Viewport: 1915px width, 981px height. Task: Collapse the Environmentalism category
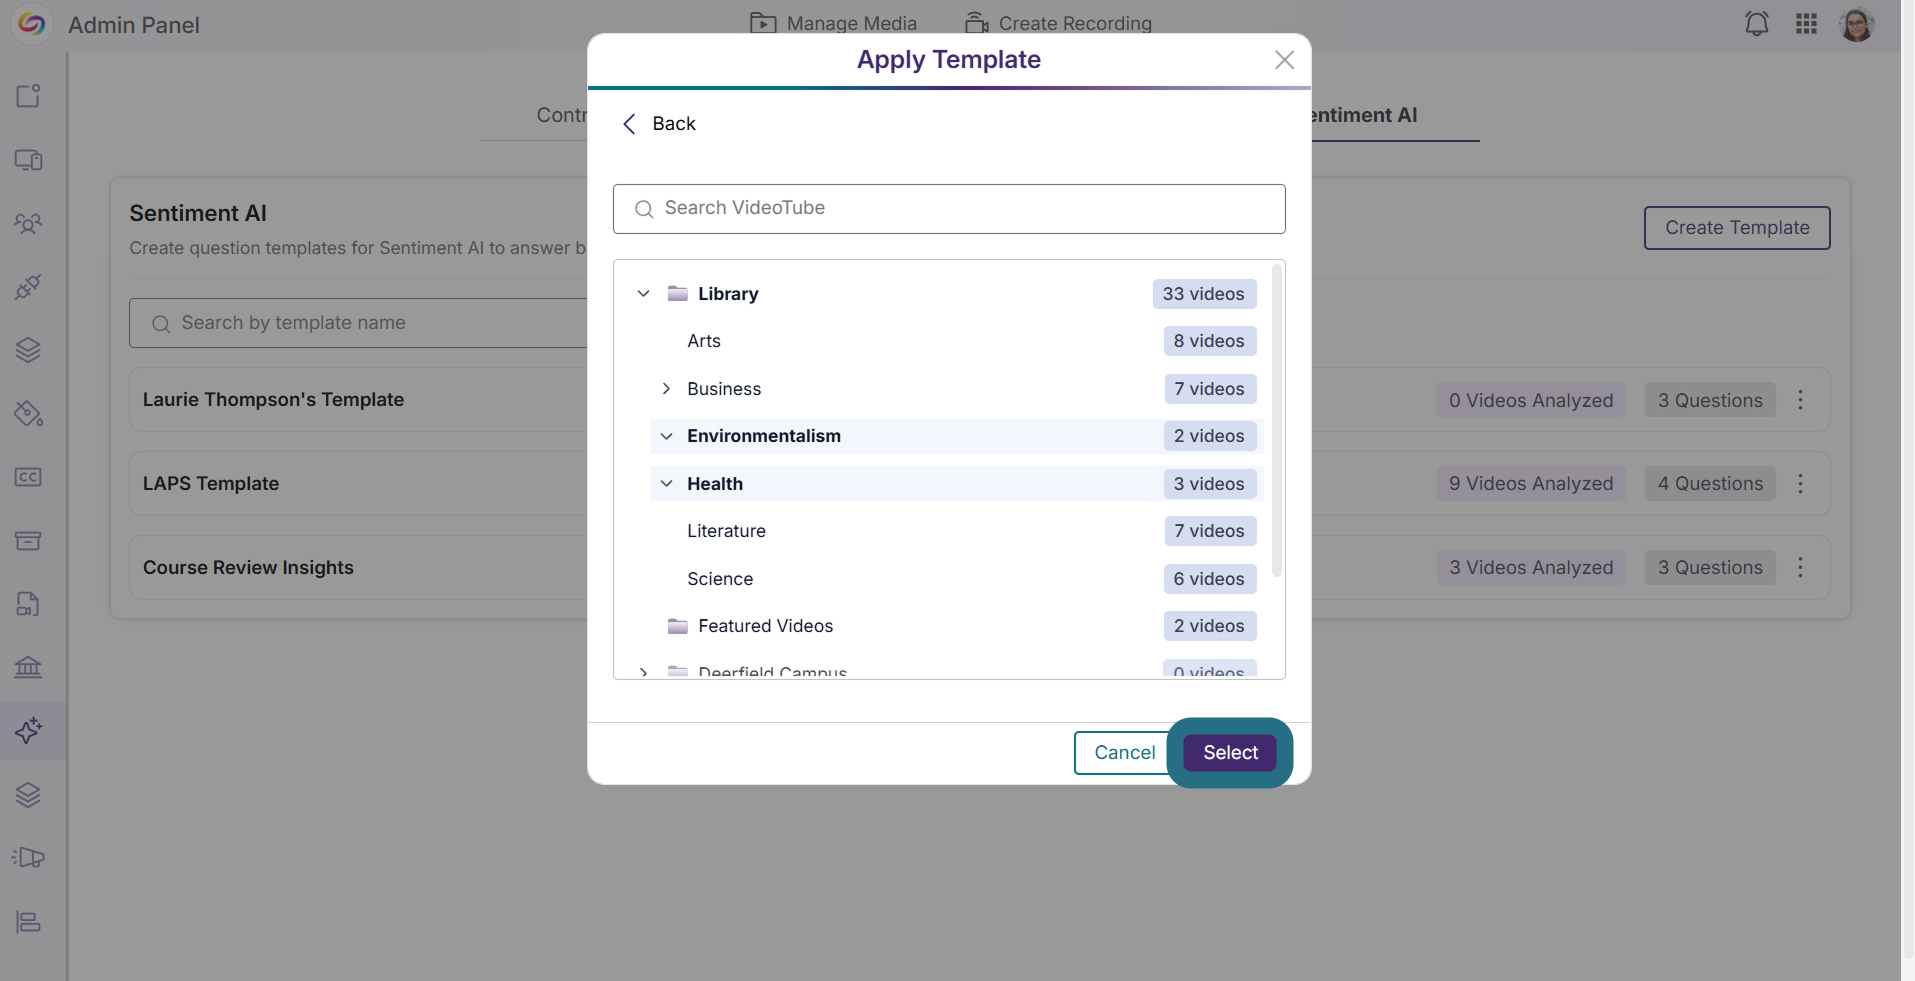[x=666, y=436]
